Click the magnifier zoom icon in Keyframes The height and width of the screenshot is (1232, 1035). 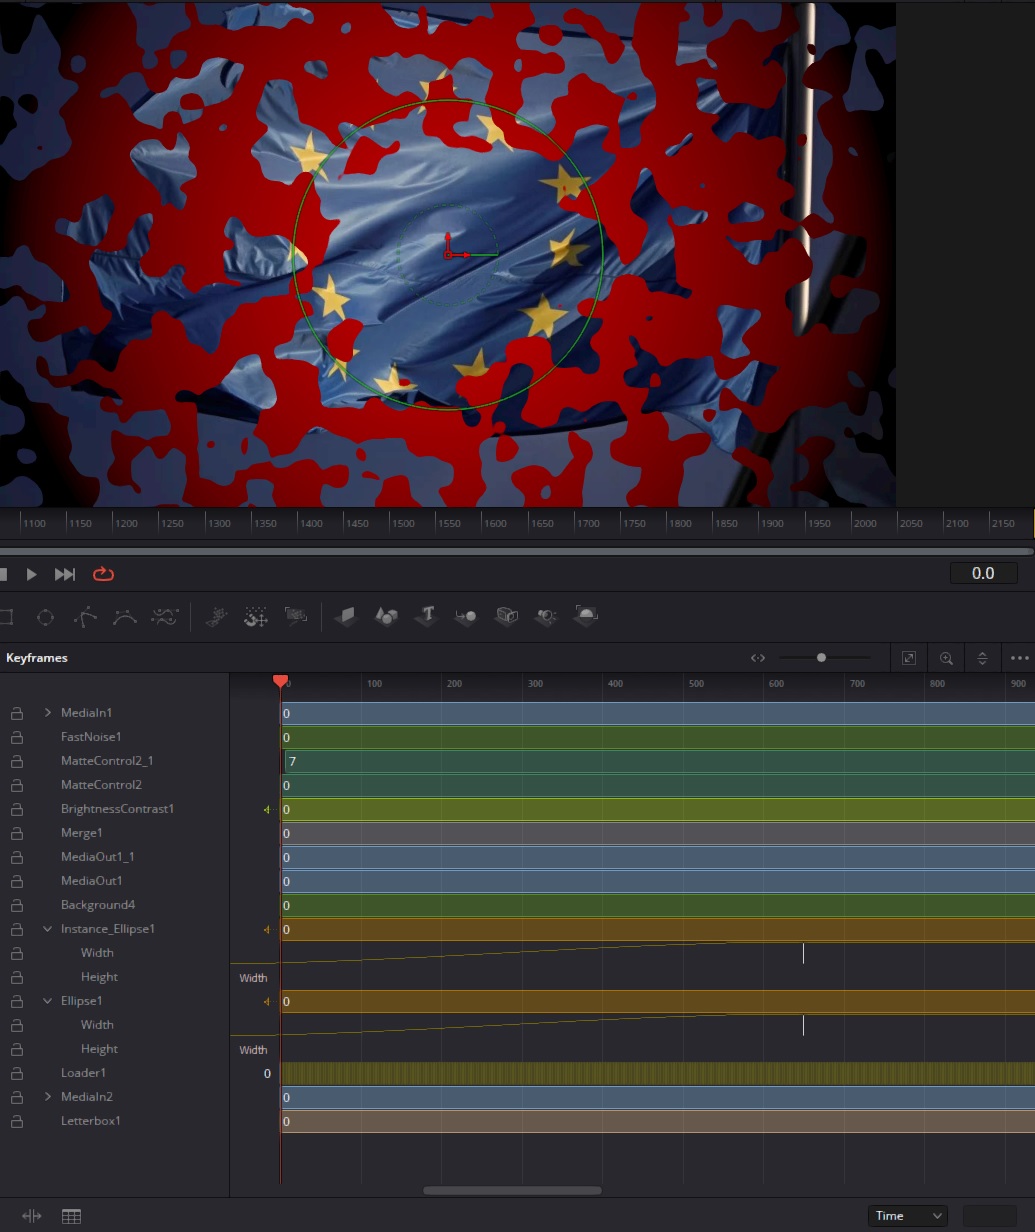click(x=946, y=658)
